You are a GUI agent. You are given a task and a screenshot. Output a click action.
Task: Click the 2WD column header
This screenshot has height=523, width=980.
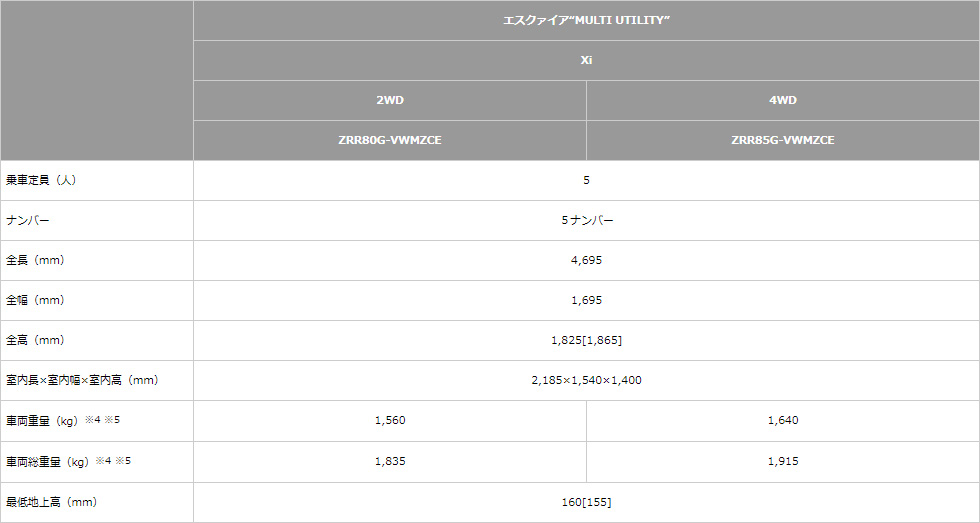390,100
